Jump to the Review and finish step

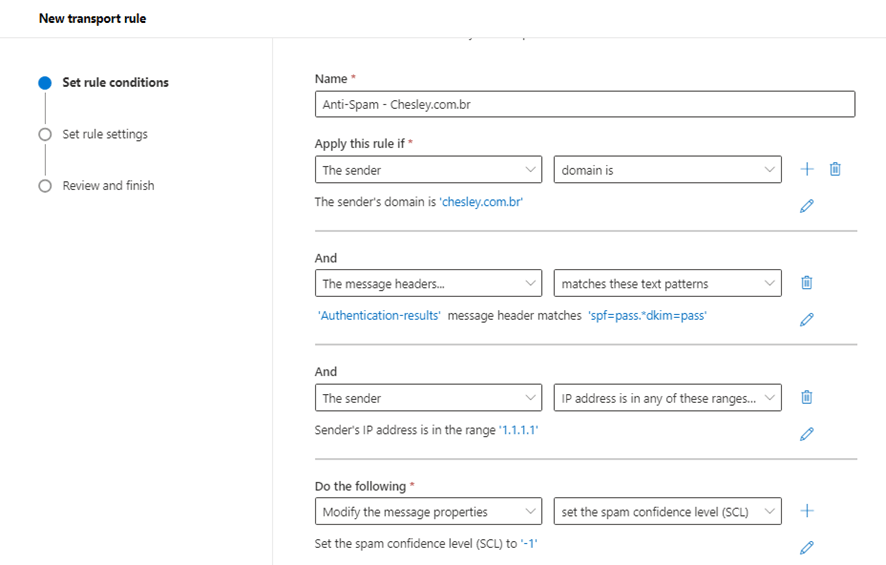pos(108,186)
